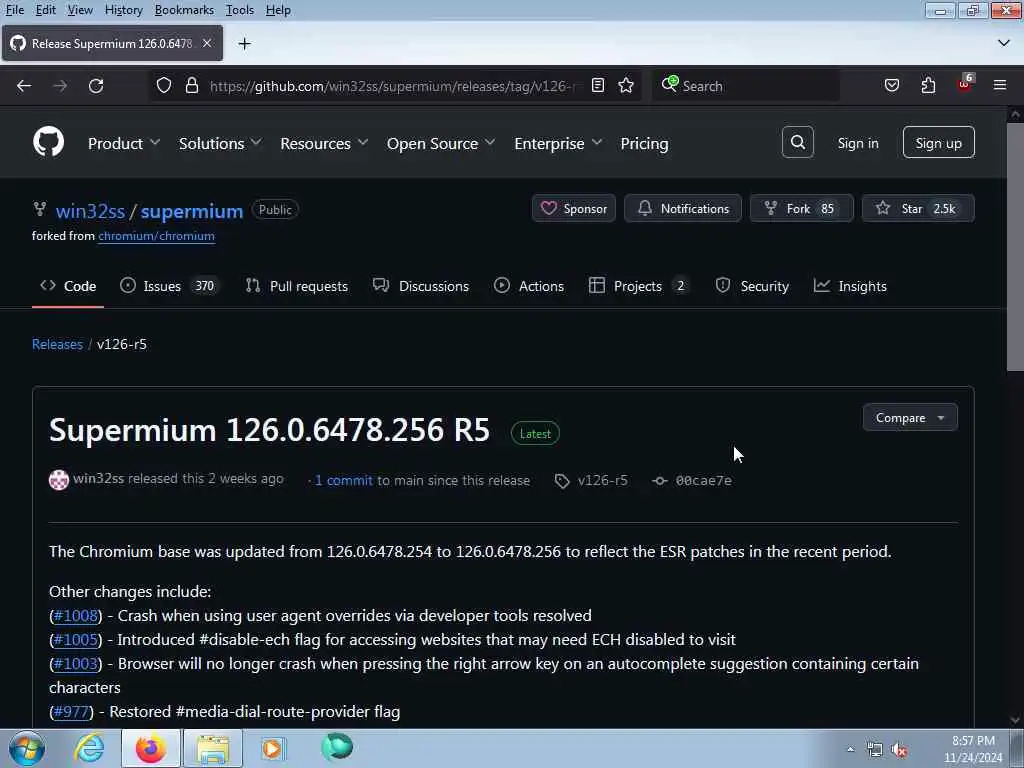Toggle reader view icon in address bar
The image size is (1024, 768).
pos(598,86)
